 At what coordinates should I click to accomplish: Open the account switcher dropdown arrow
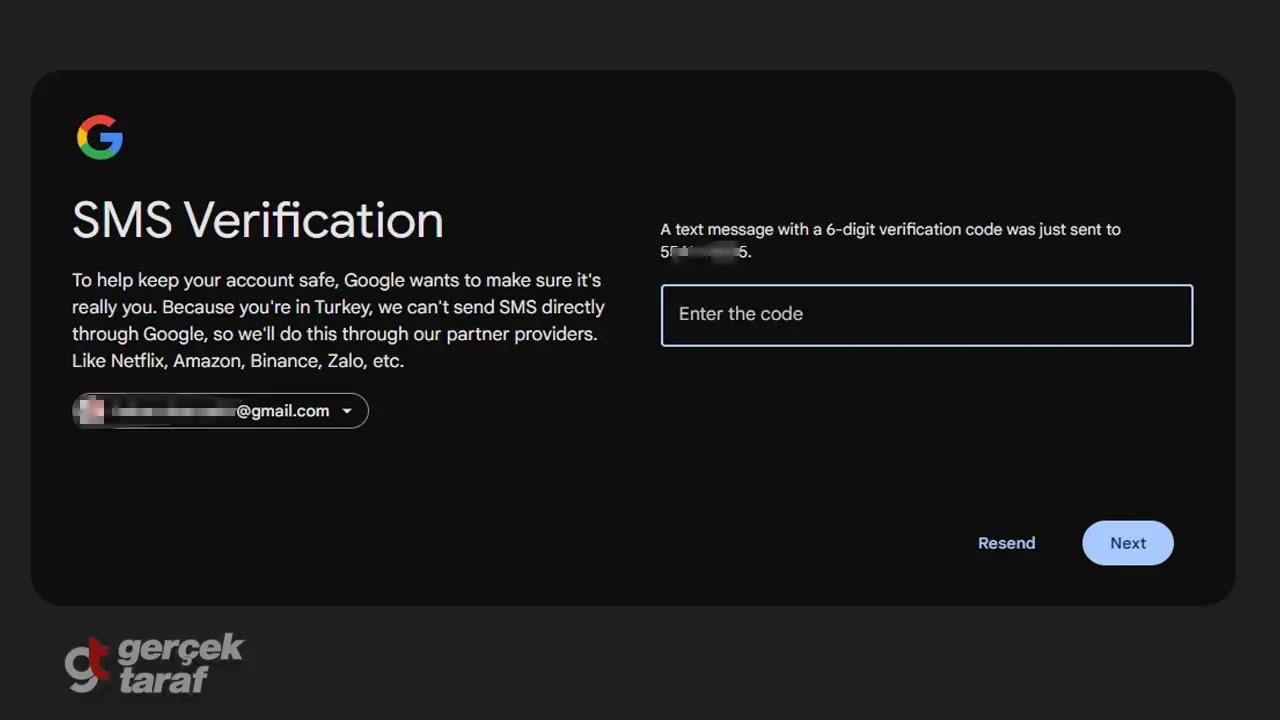[347, 411]
